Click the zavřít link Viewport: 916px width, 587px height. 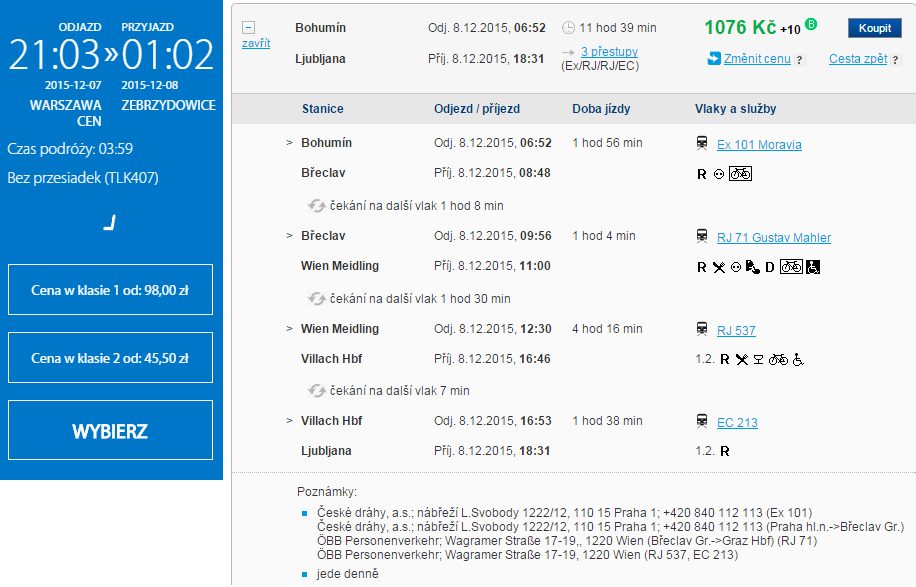[x=256, y=43]
